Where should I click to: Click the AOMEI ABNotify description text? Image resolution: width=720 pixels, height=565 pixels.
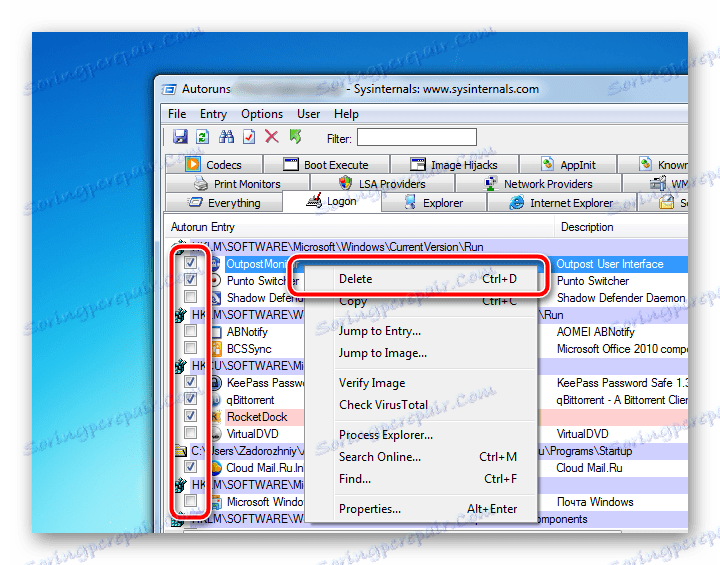pyautogui.click(x=596, y=332)
